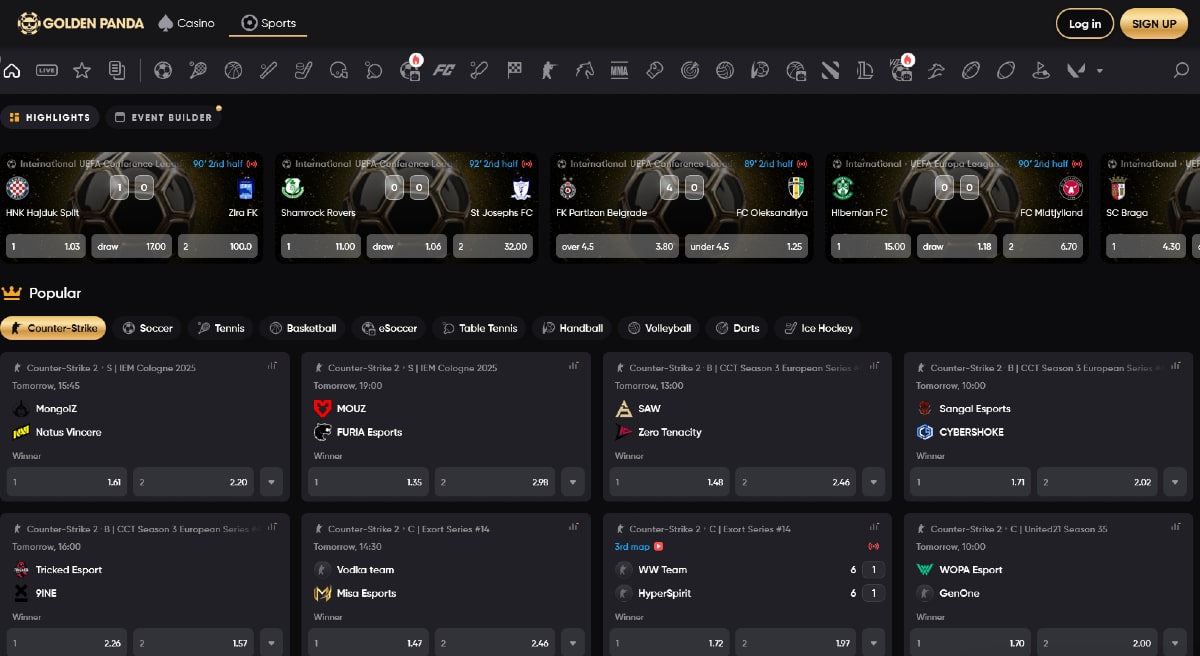Select the boxing glove icon
Screen dimensions: 1200x656
pyautogui.click(x=655, y=70)
